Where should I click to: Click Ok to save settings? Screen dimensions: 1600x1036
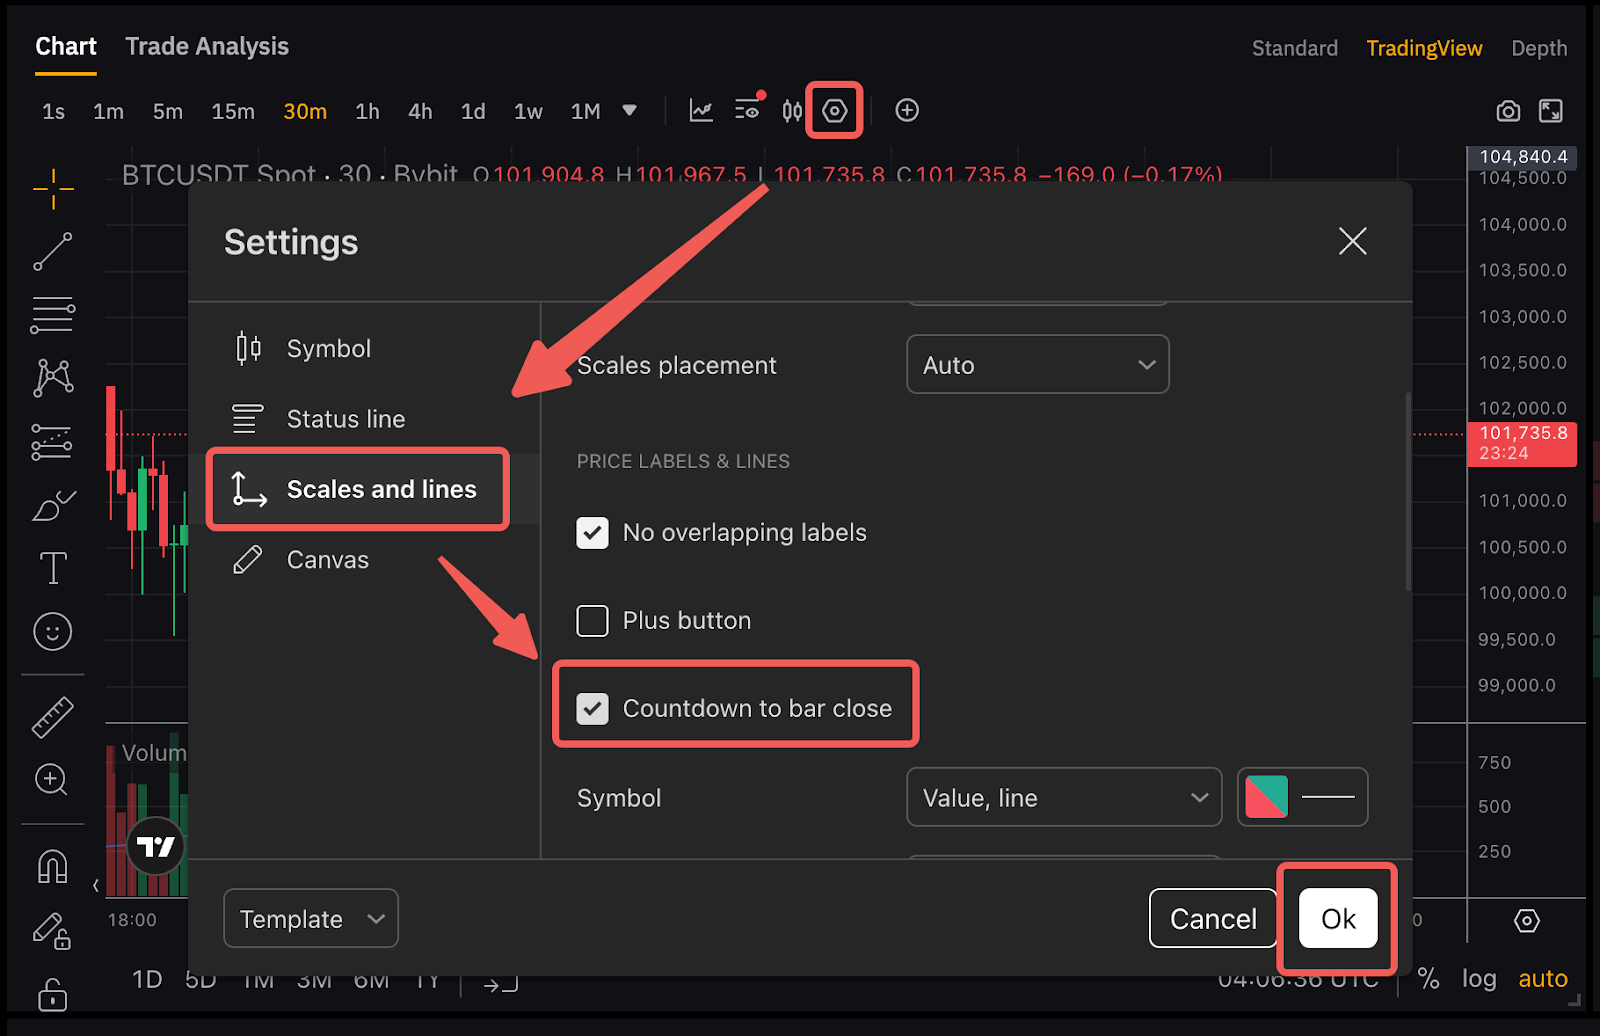coord(1337,919)
